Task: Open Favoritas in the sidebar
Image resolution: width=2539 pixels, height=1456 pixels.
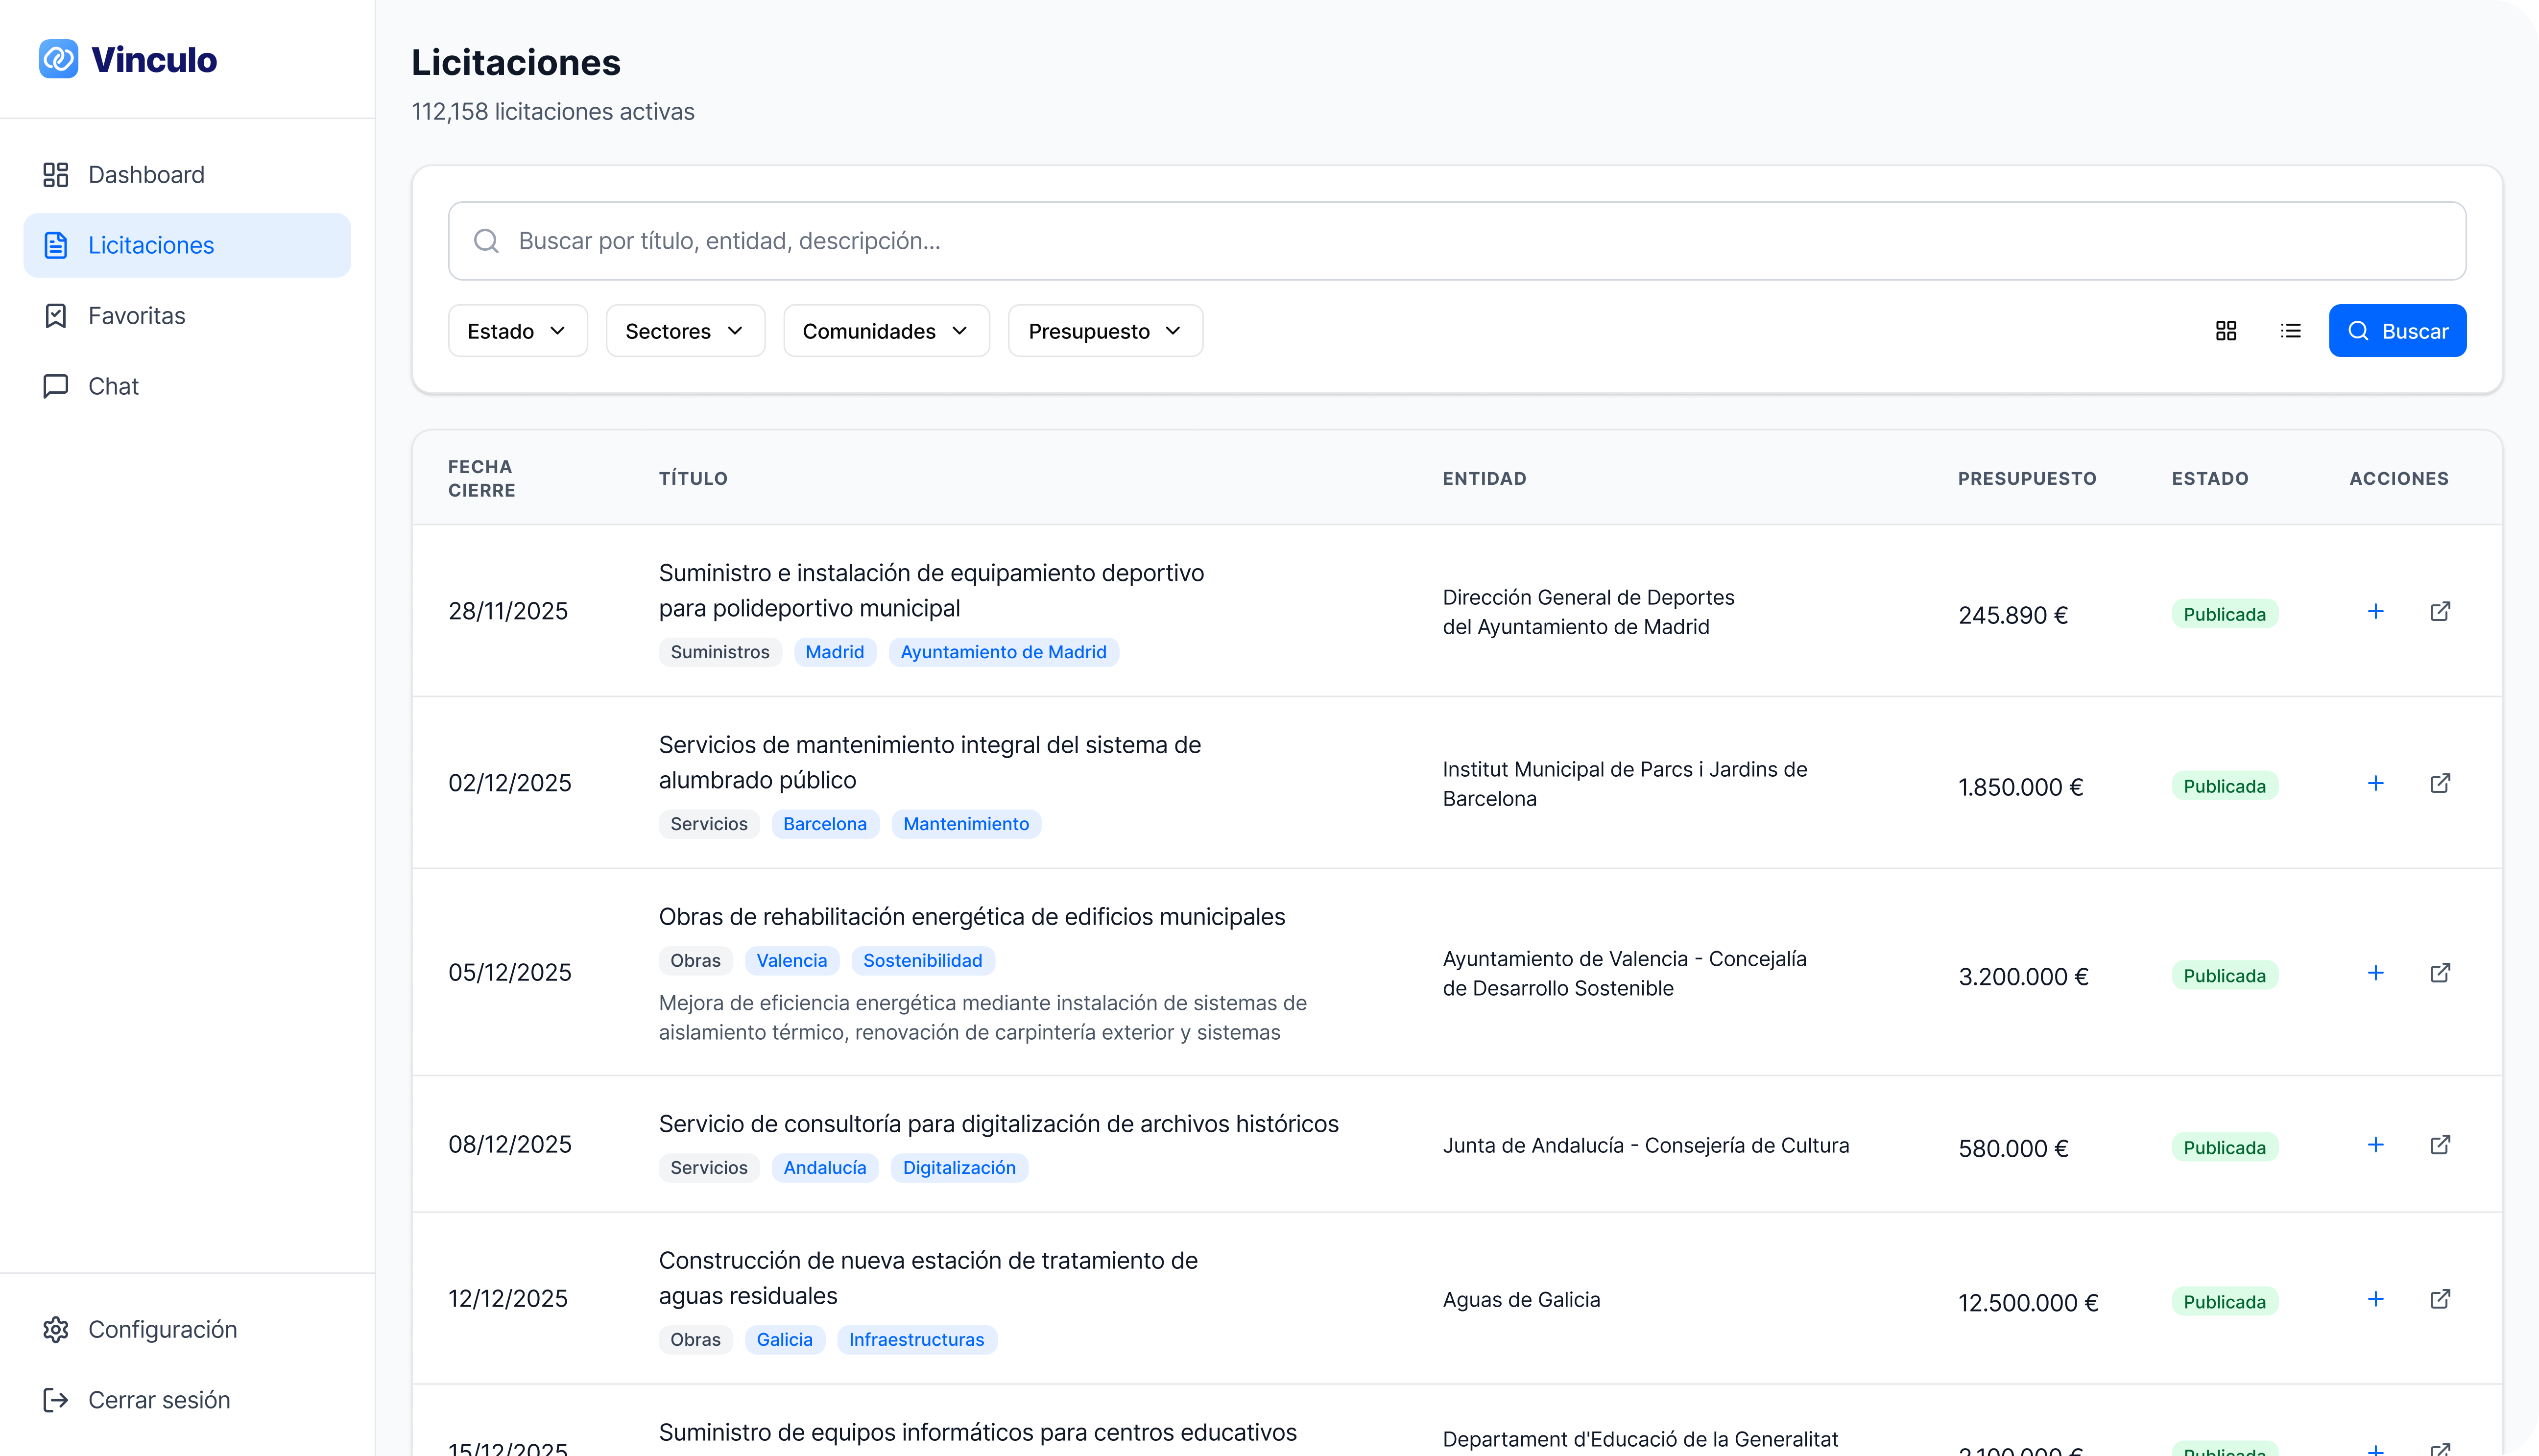Action: pos(137,316)
